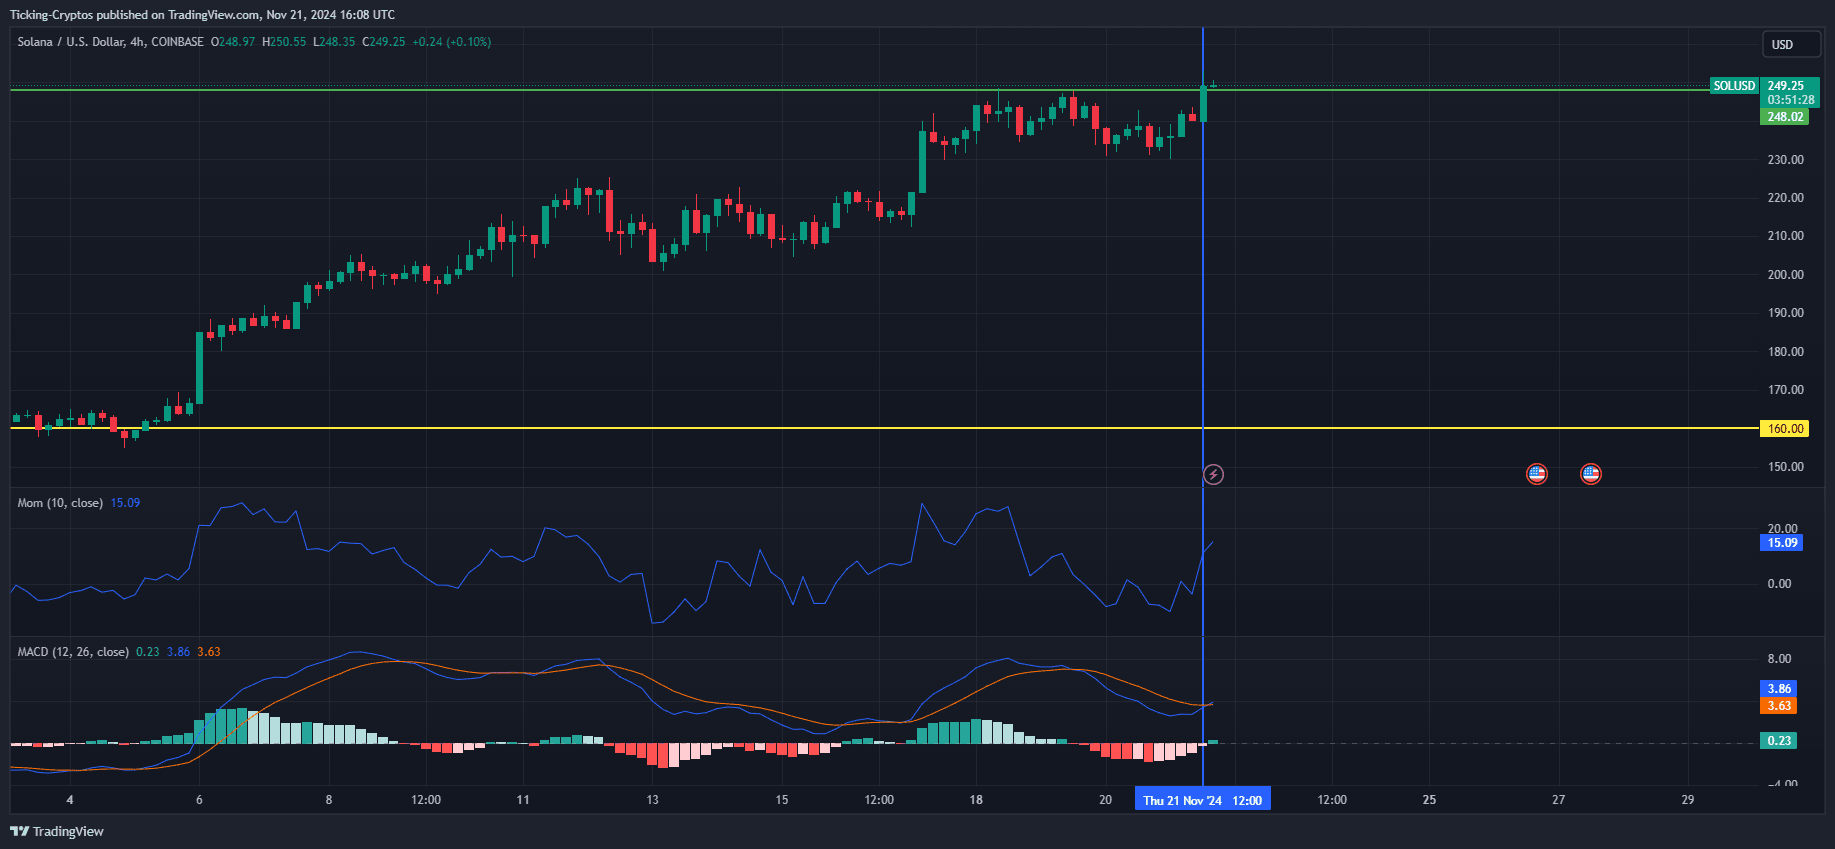Viewport: 1835px width, 849px height.
Task: Click date label 8 on the time axis
Action: pyautogui.click(x=329, y=800)
